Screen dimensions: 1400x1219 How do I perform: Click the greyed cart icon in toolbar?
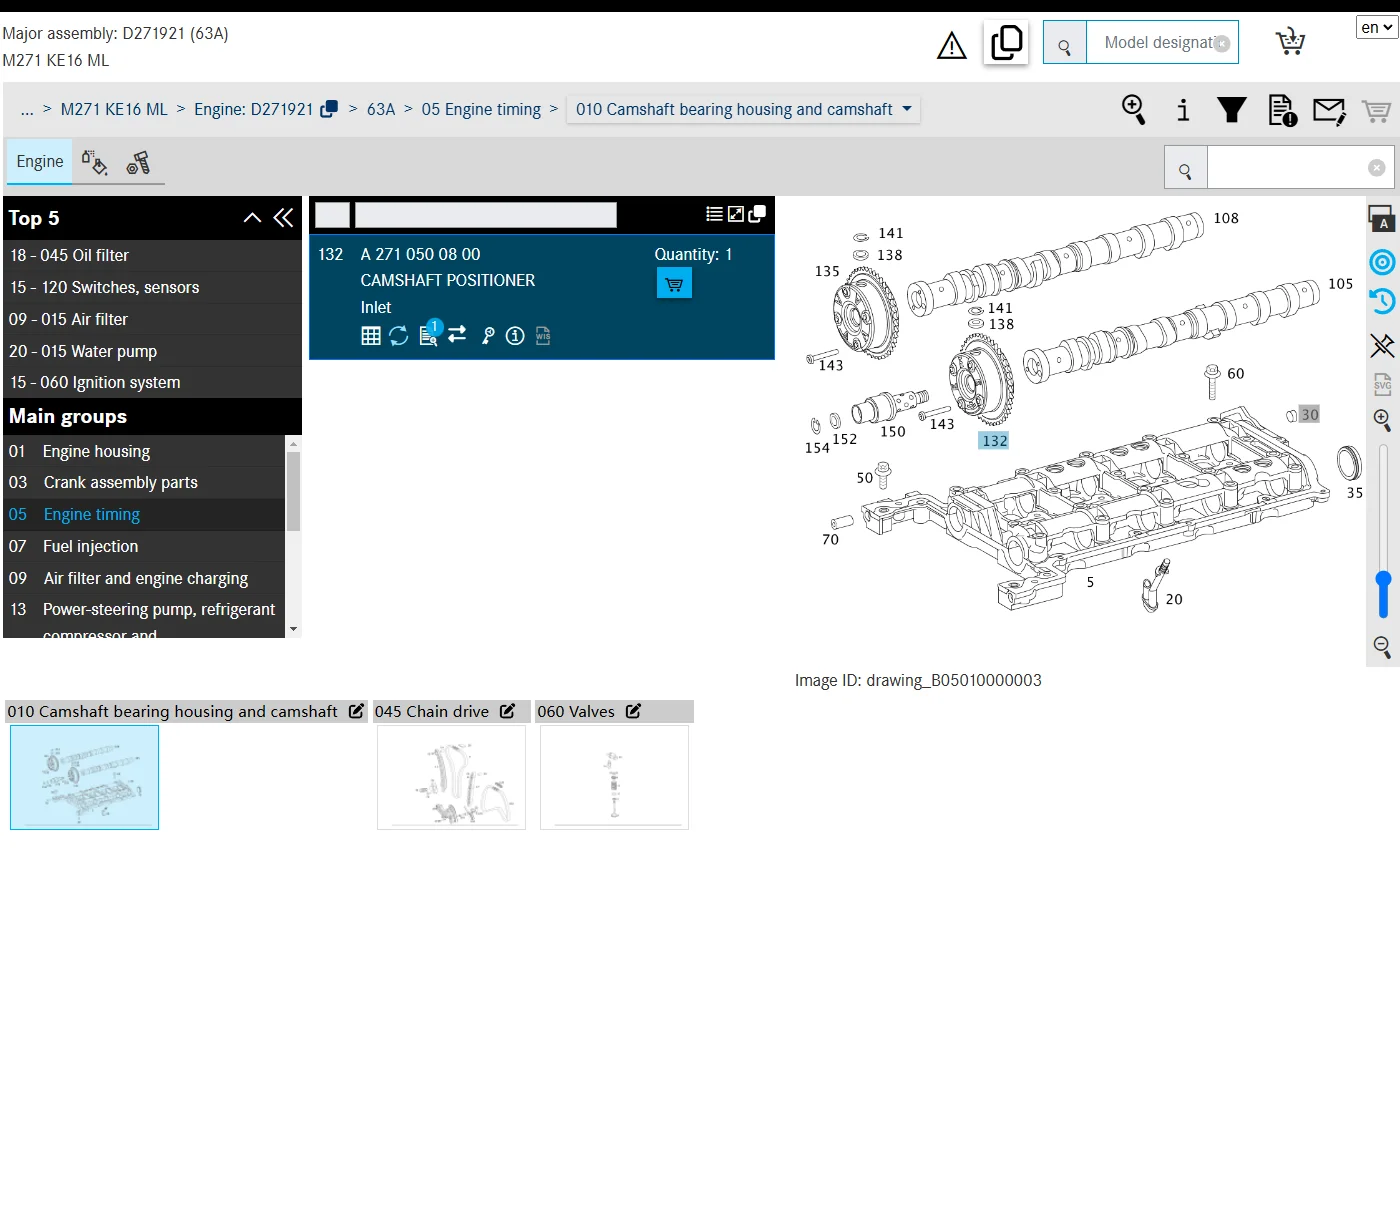click(x=1376, y=111)
